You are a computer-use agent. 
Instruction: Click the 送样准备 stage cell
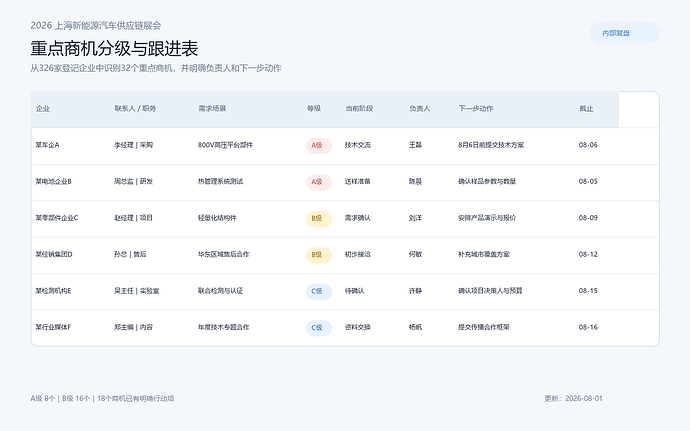tap(358, 181)
